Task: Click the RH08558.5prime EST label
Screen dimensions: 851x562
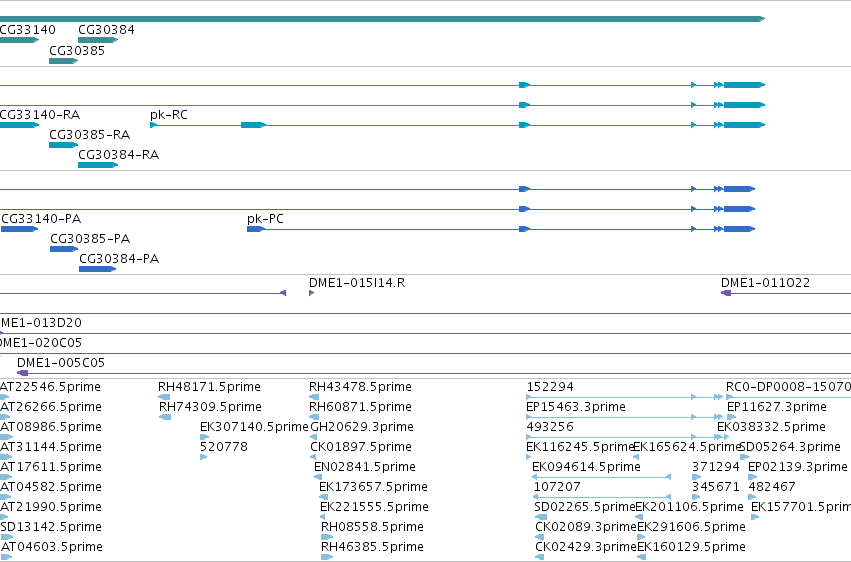Action: click(372, 527)
